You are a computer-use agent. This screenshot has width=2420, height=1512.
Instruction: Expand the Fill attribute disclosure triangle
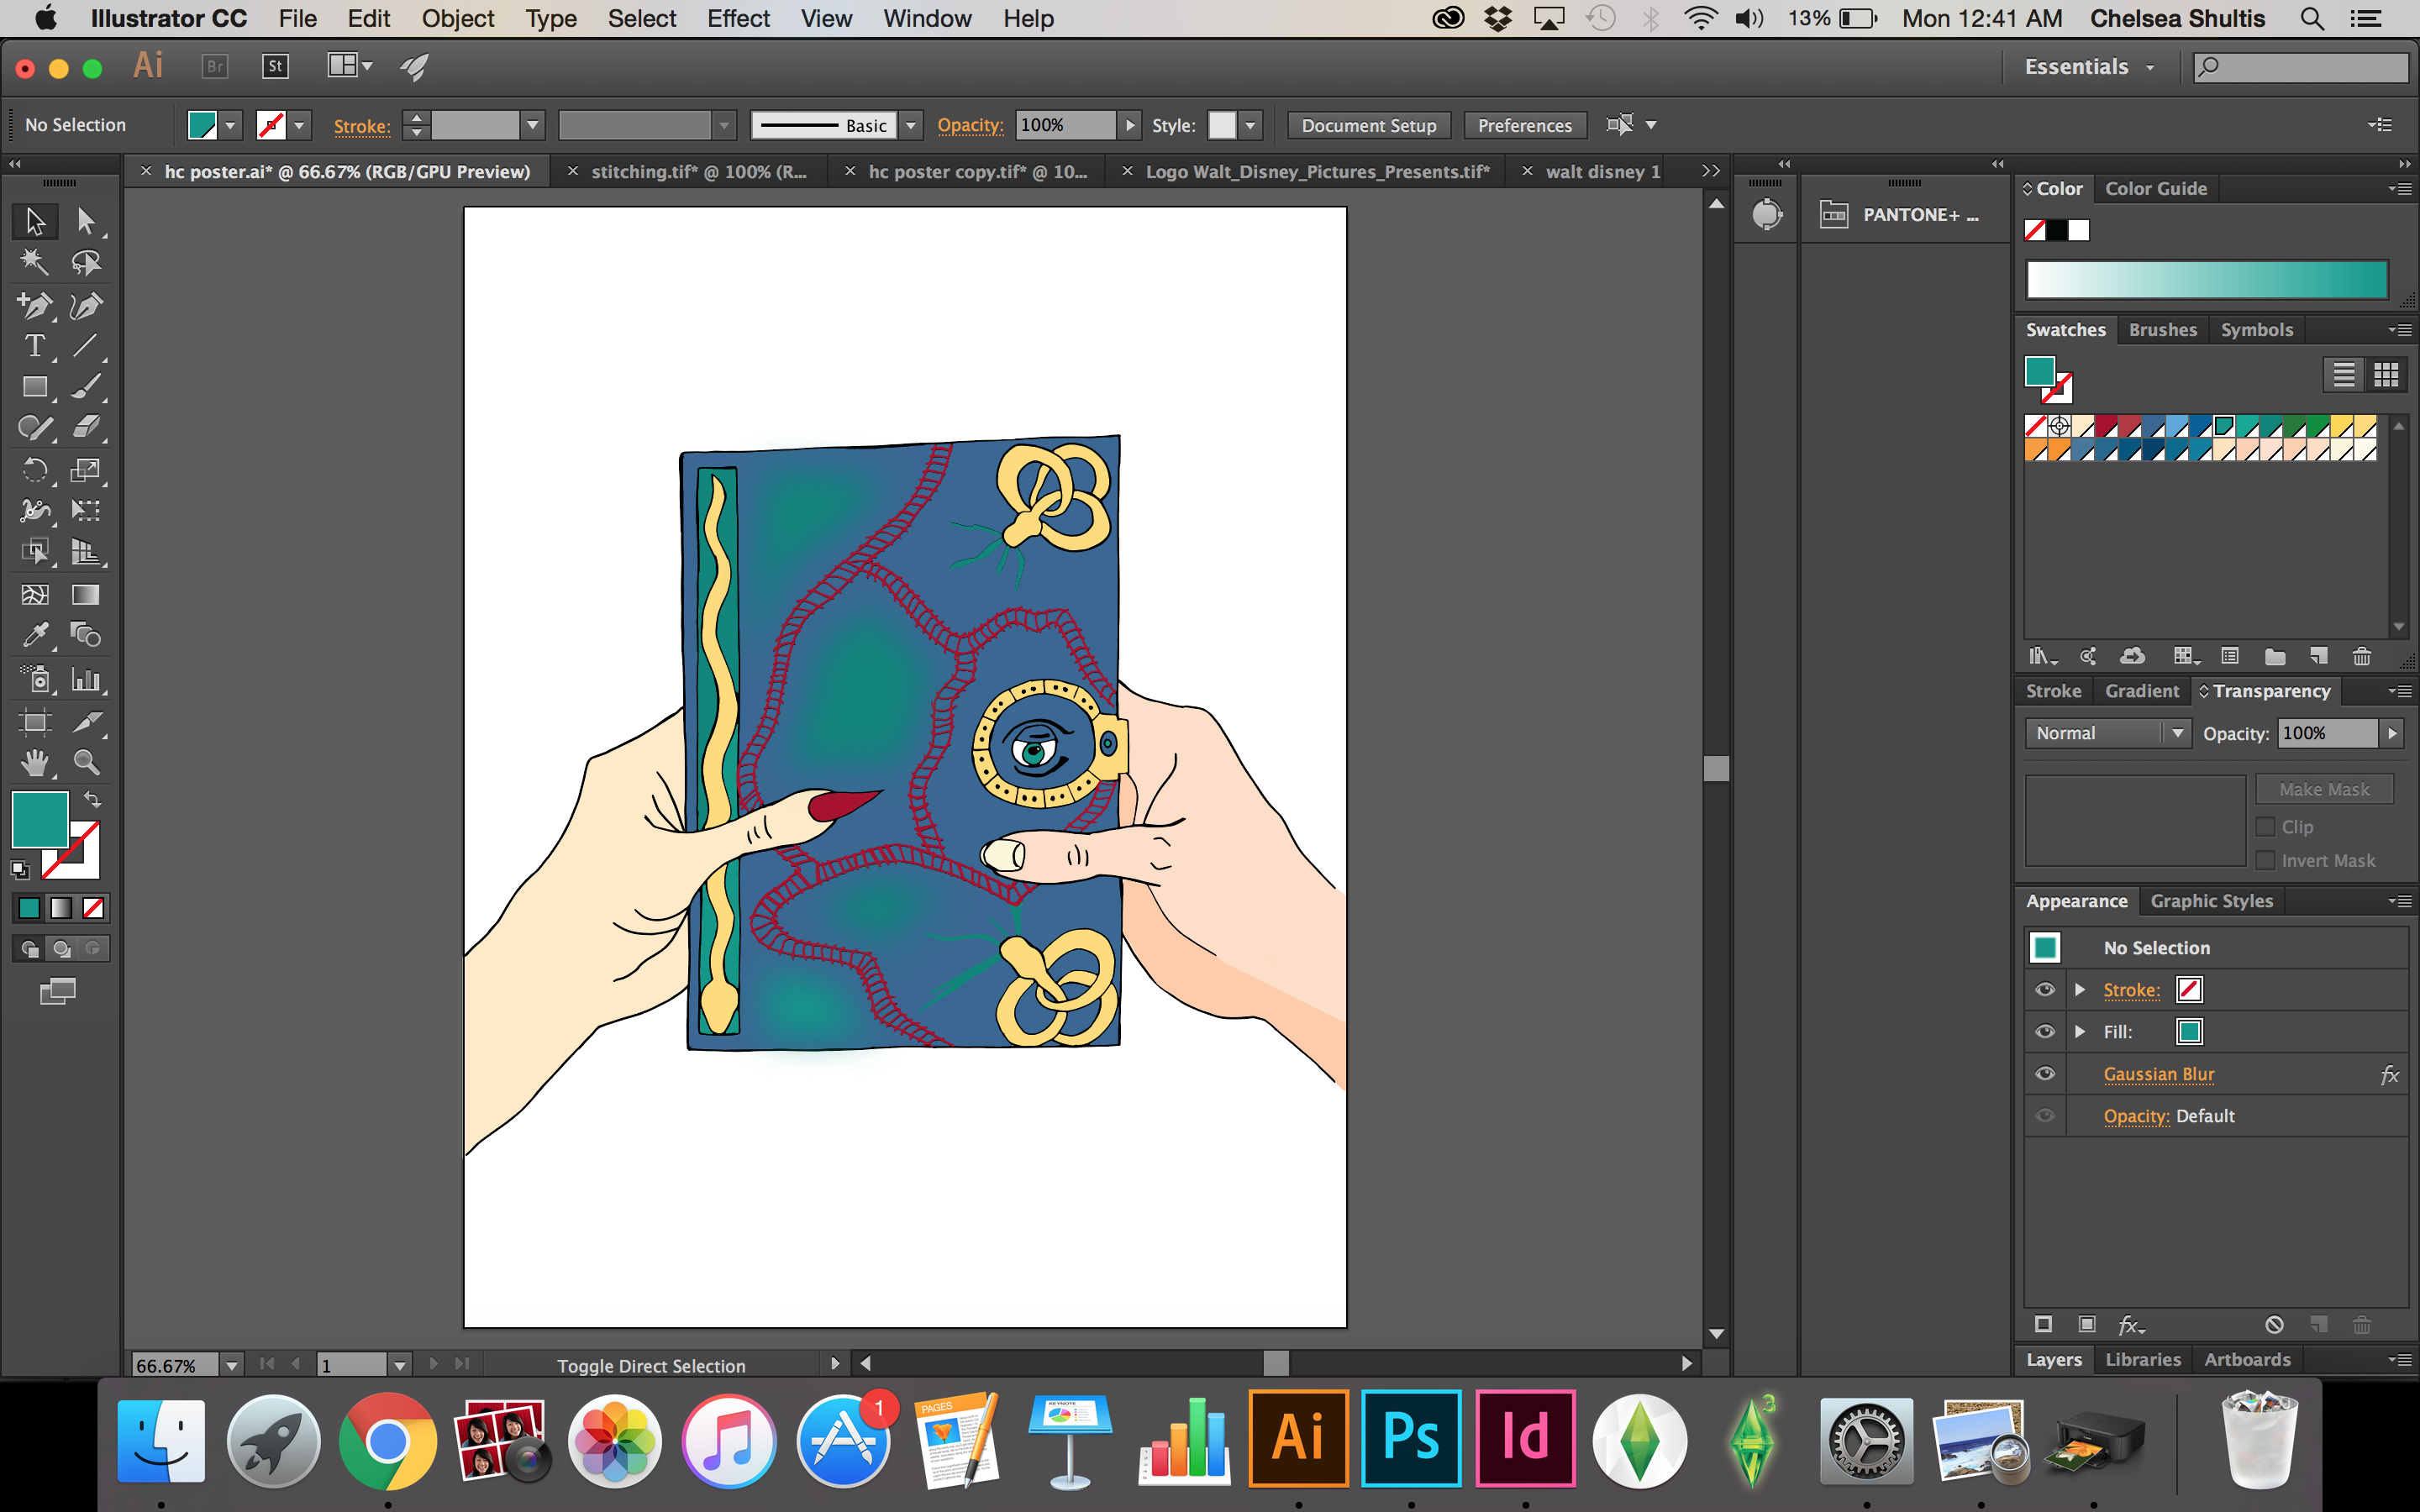coord(2080,1032)
